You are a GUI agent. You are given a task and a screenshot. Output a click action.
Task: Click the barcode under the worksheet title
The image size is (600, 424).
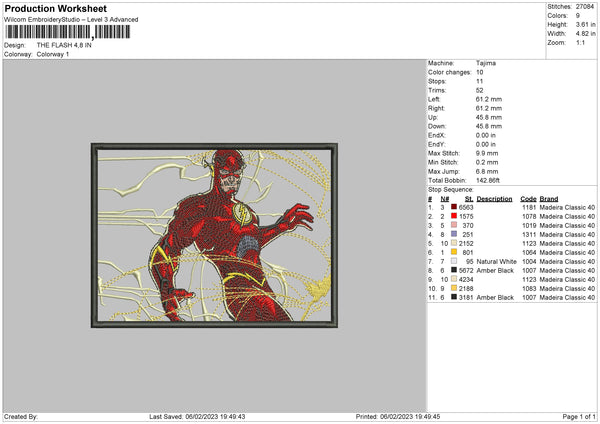67,32
